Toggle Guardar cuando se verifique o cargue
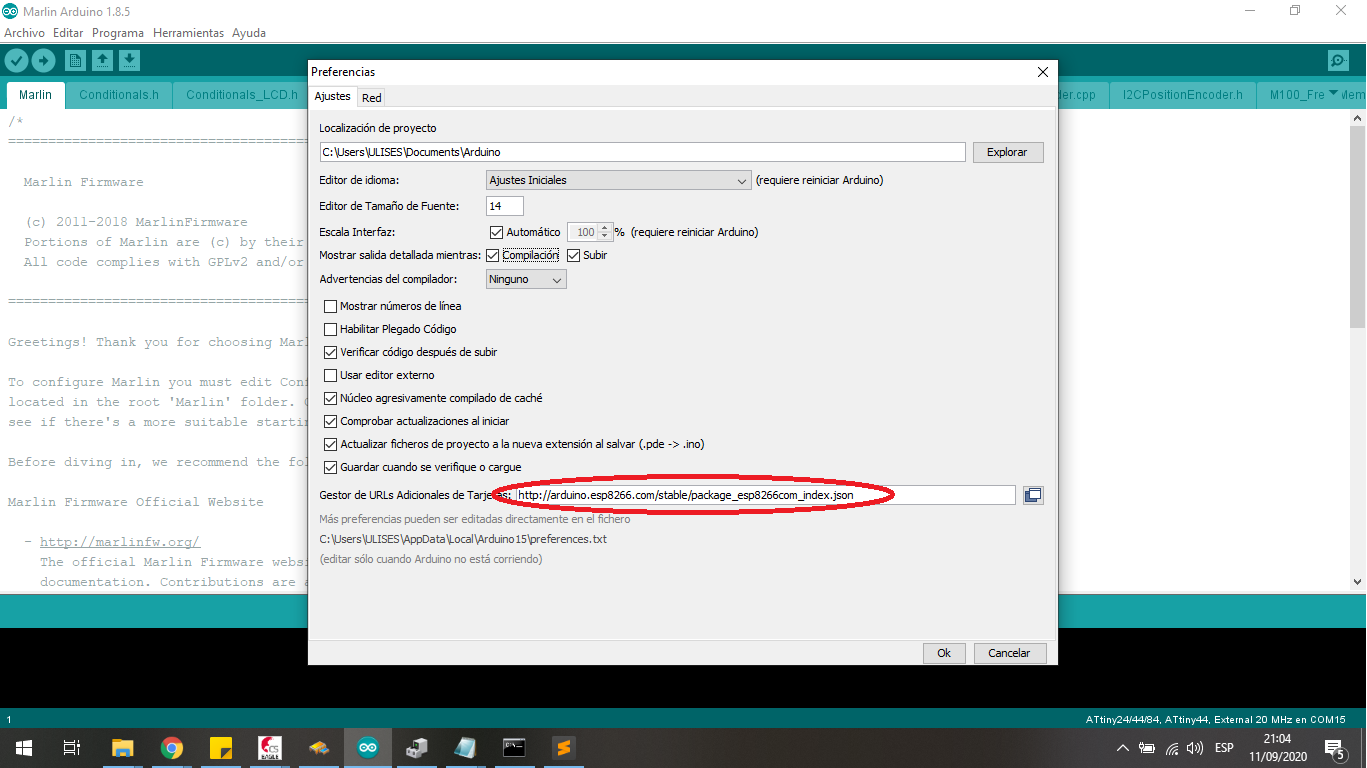Viewport: 1367px width, 768px height. pos(331,467)
